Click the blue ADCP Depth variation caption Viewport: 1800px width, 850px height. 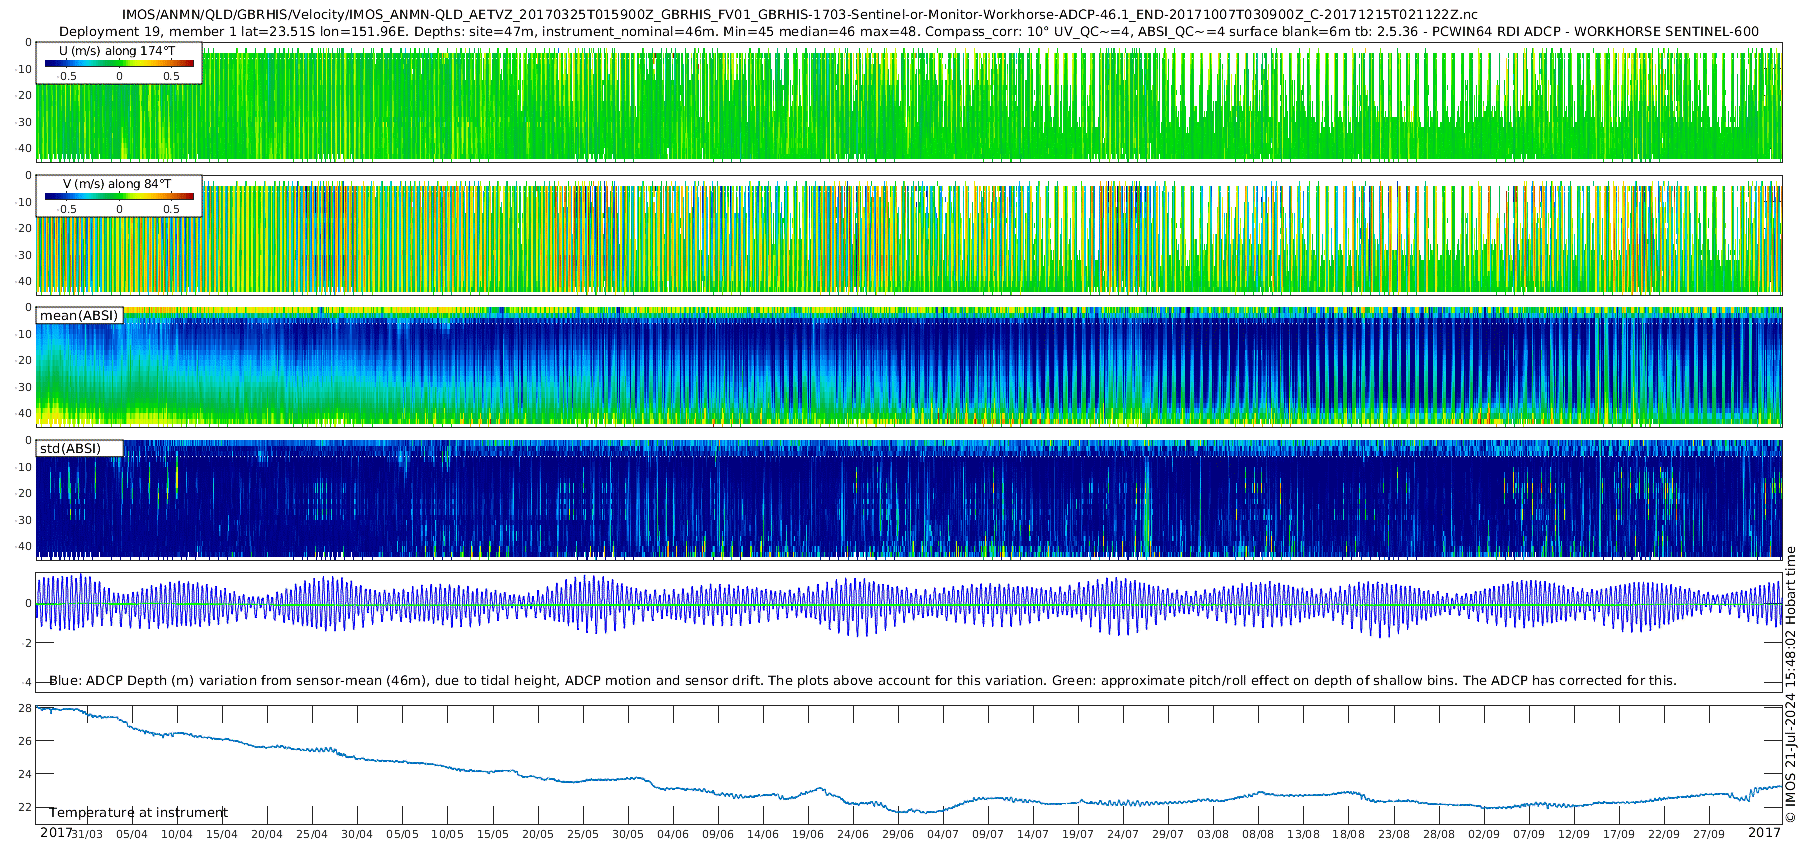[x=863, y=681]
